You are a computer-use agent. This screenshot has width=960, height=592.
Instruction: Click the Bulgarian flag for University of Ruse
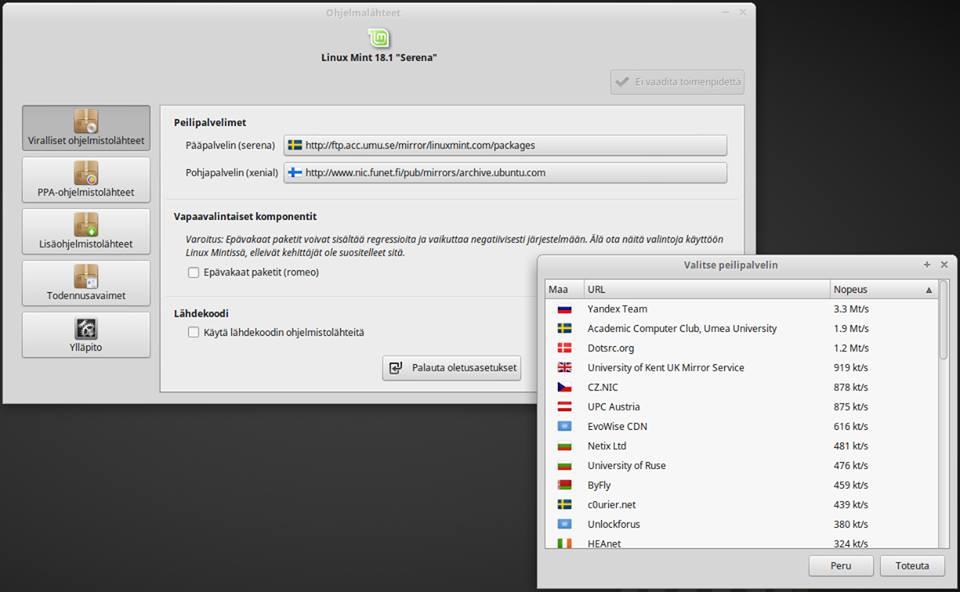point(564,466)
